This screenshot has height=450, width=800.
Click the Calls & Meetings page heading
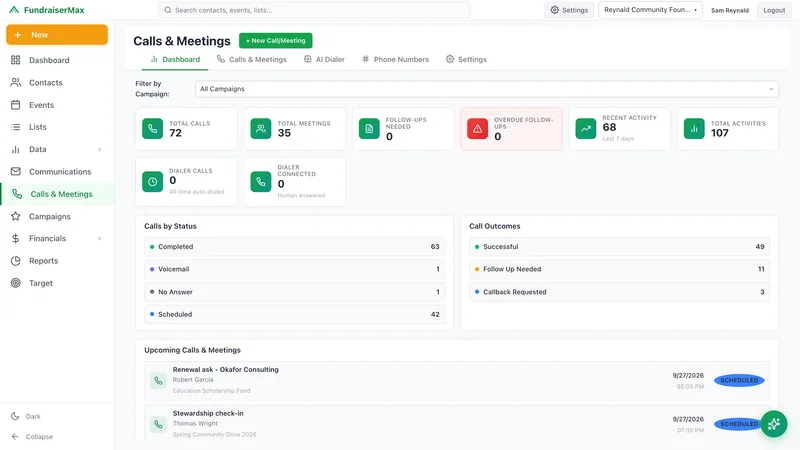point(182,41)
